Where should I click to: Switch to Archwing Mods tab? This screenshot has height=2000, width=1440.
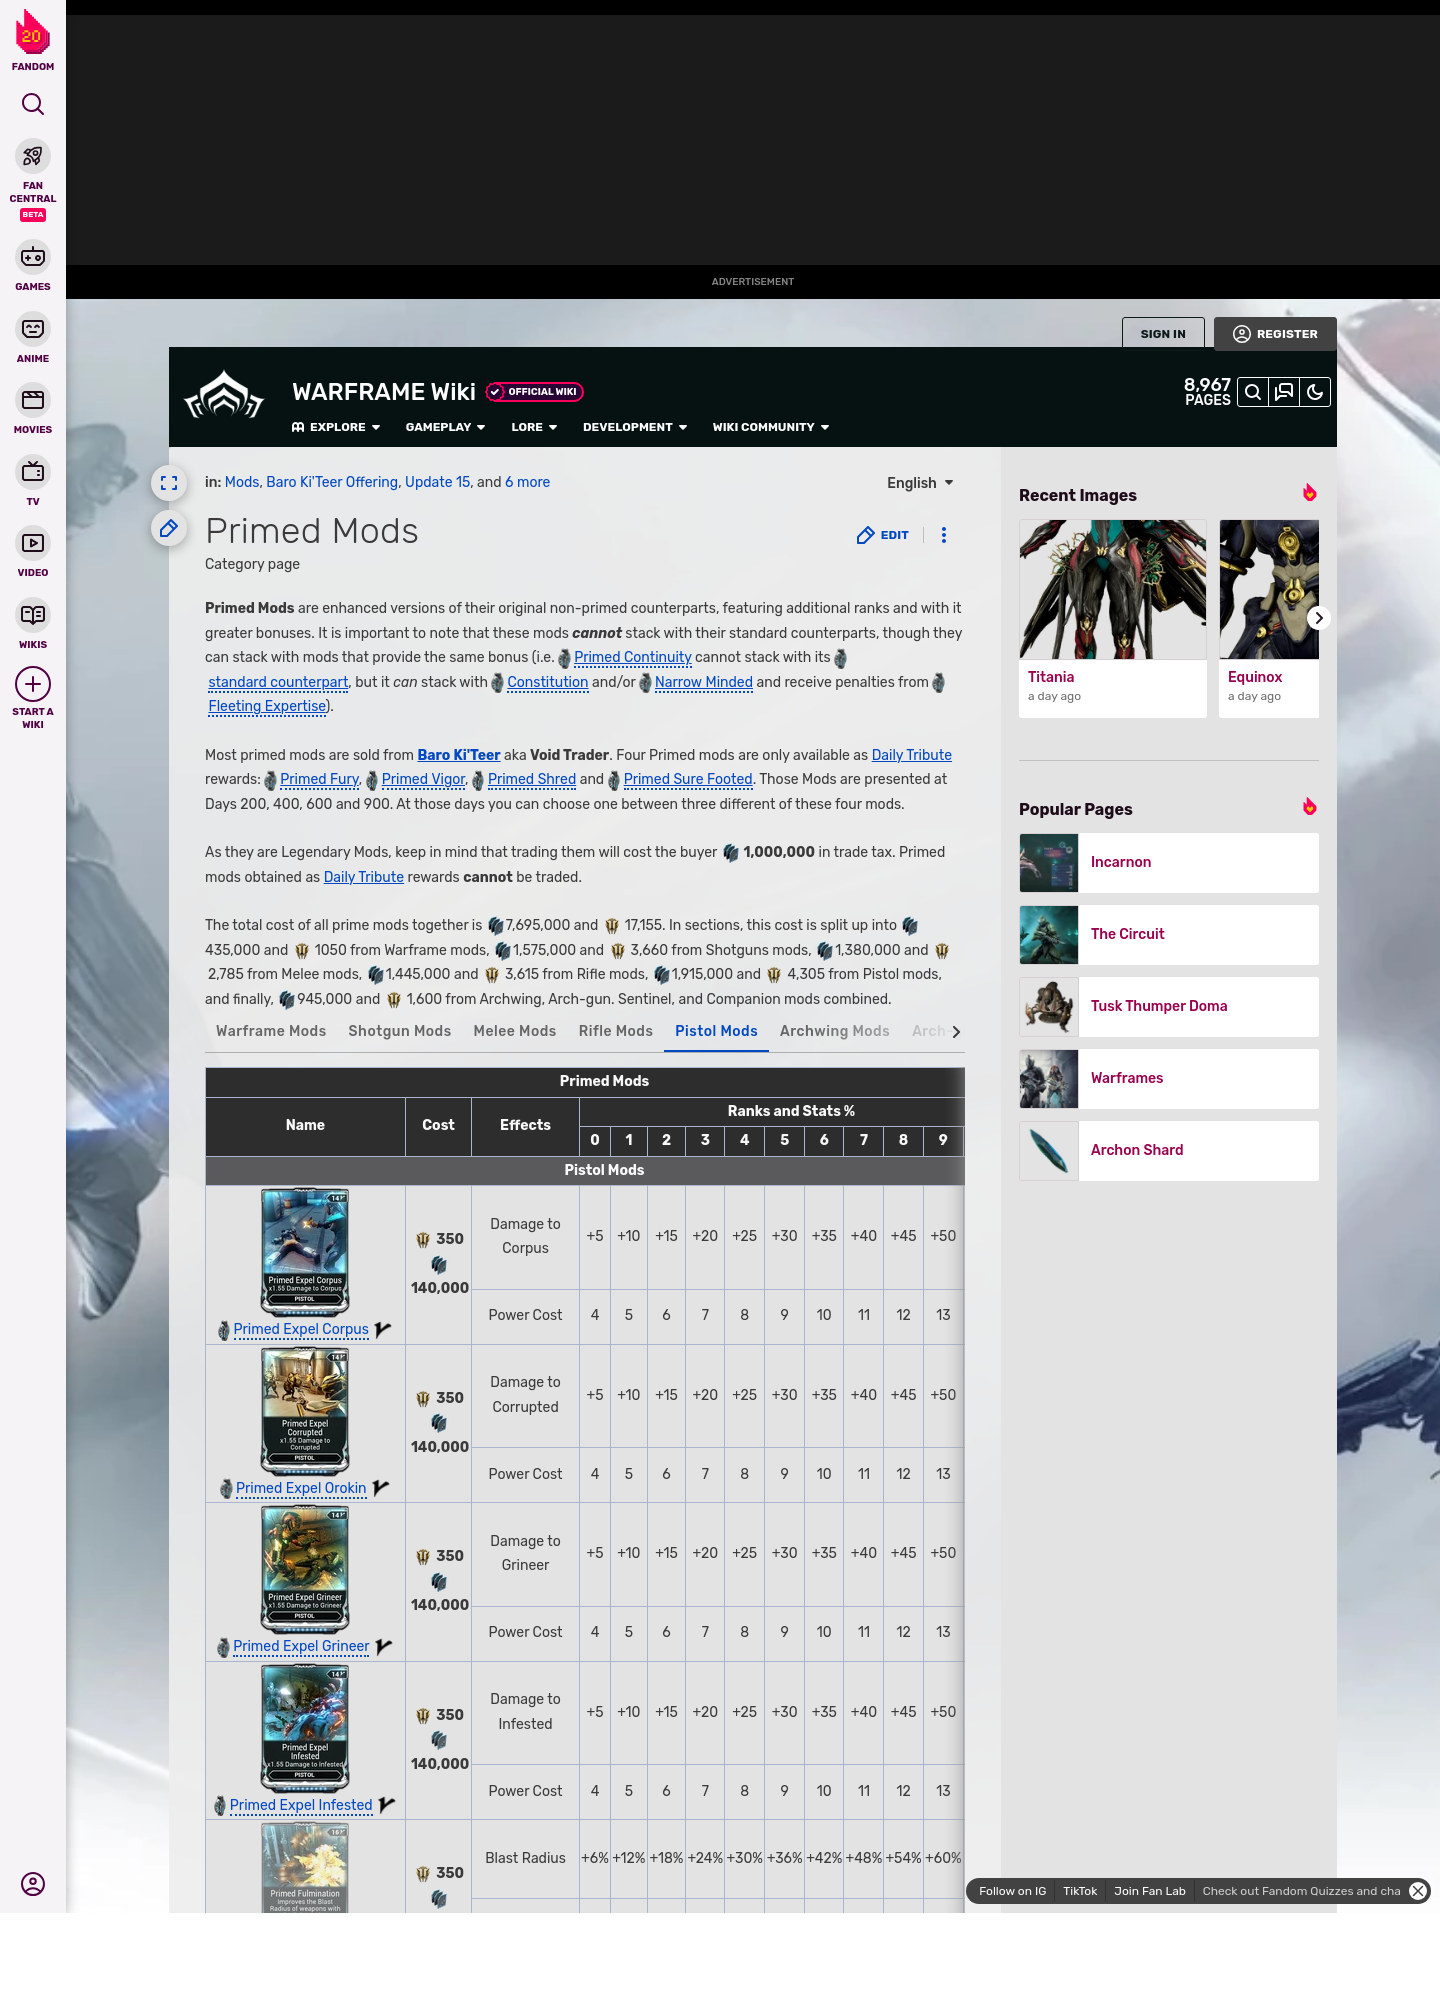click(x=834, y=1031)
